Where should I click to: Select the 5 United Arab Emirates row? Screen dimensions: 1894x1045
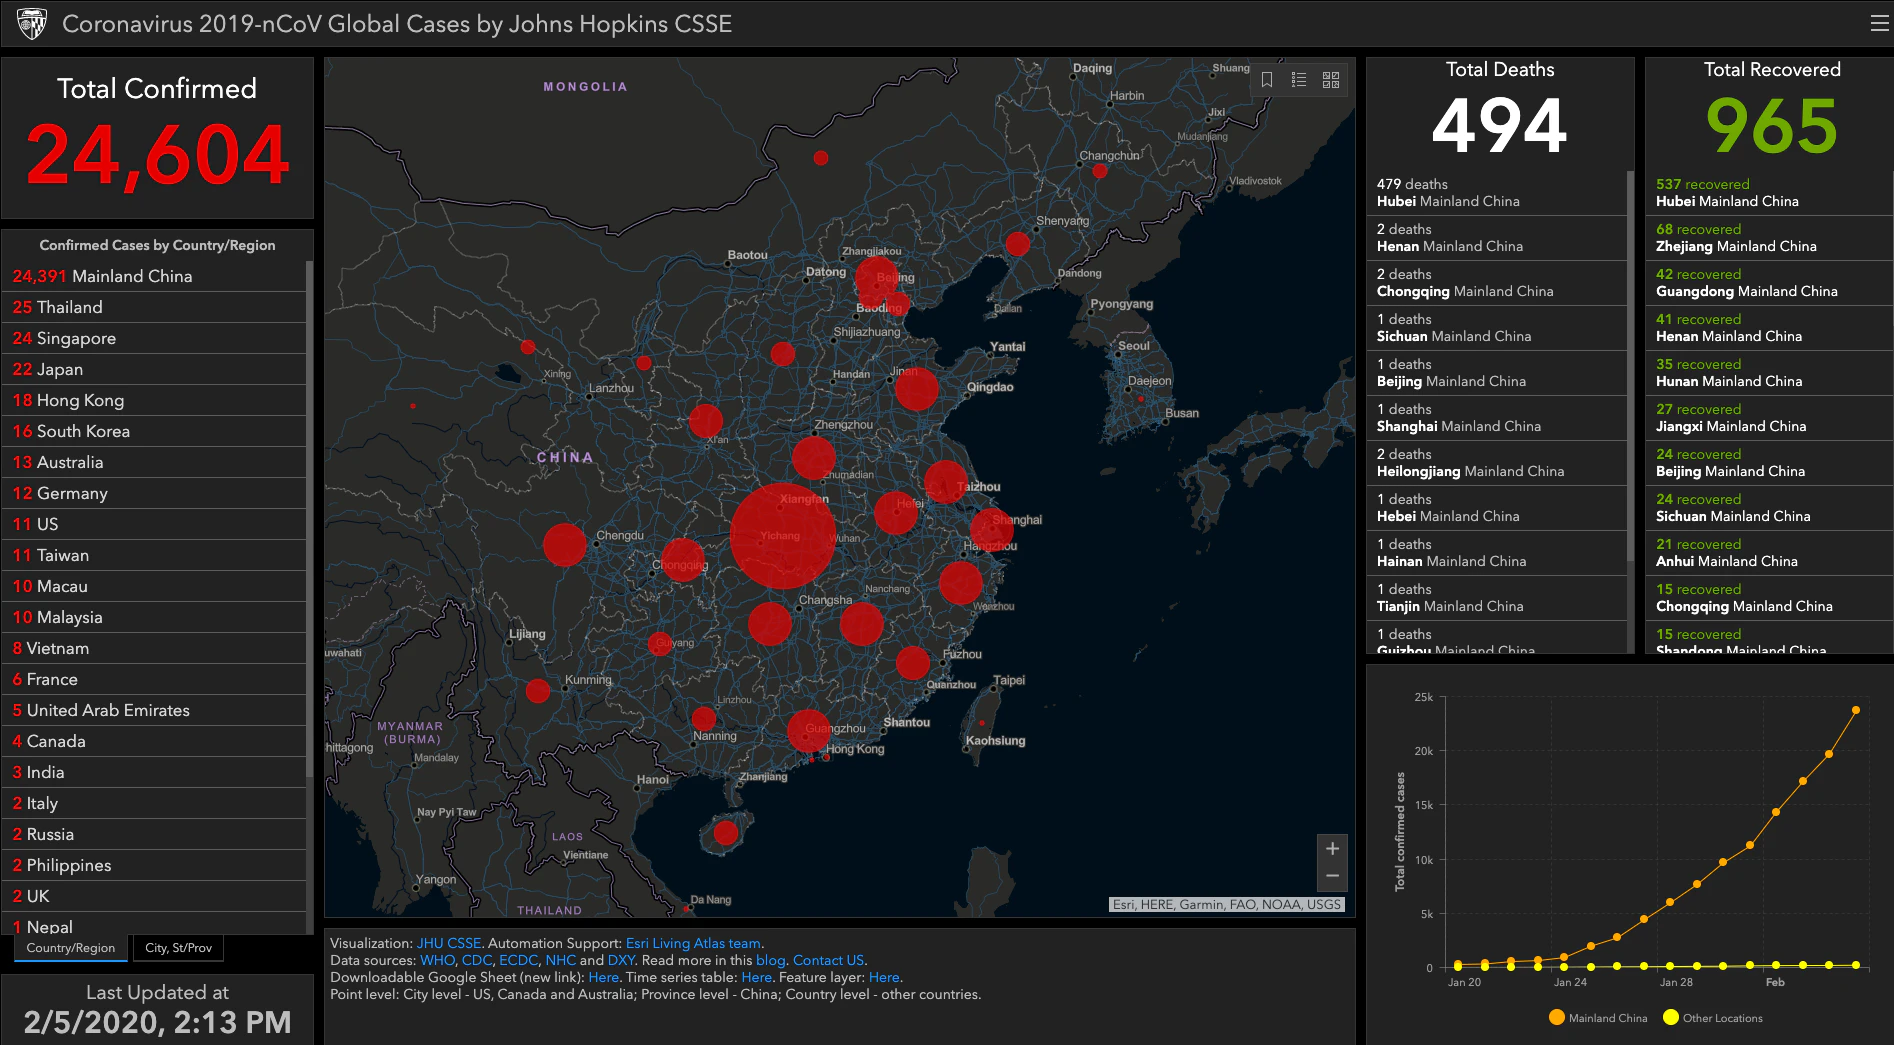coord(155,710)
